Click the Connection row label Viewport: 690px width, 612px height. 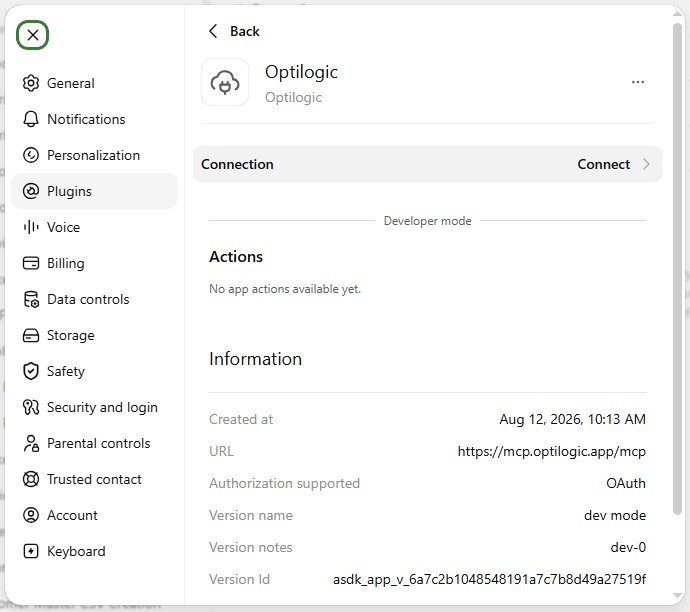point(237,164)
